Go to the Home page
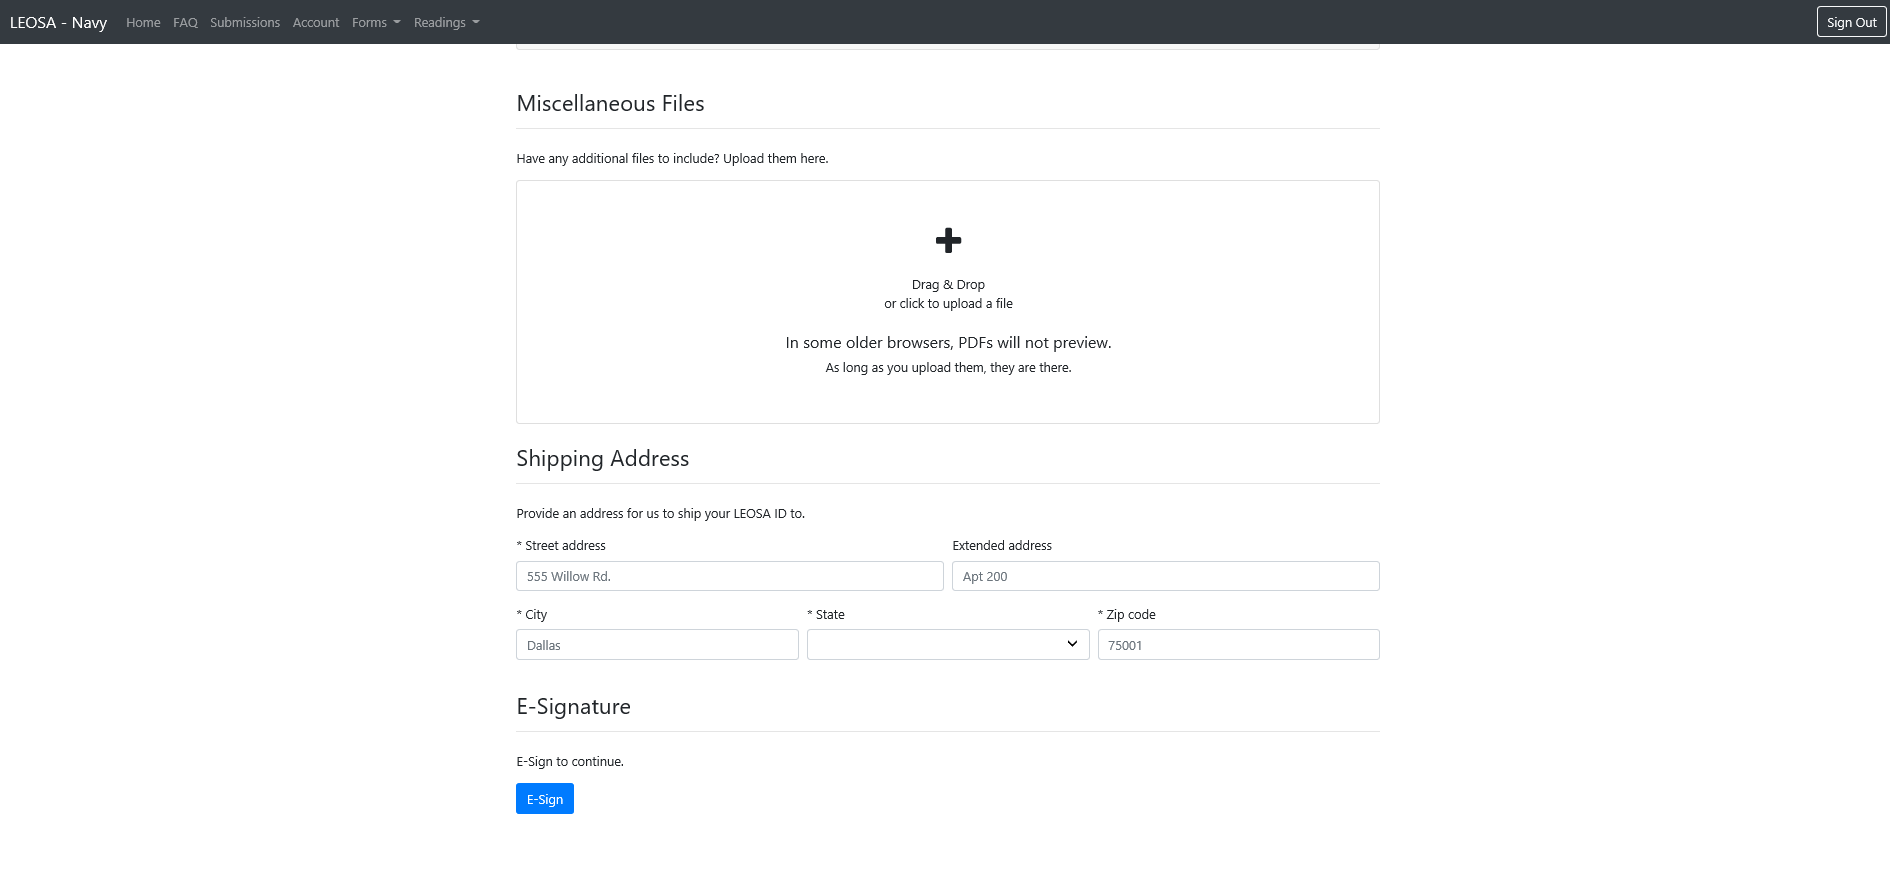Screen dimensions: 1890x874 click(143, 22)
